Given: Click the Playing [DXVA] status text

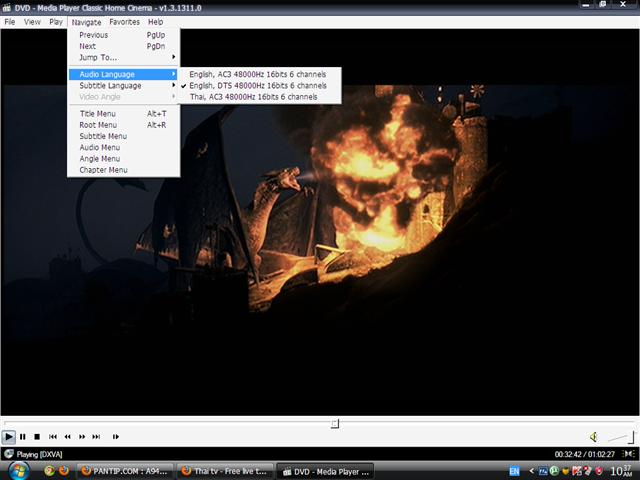Looking at the screenshot, I should (x=40, y=454).
